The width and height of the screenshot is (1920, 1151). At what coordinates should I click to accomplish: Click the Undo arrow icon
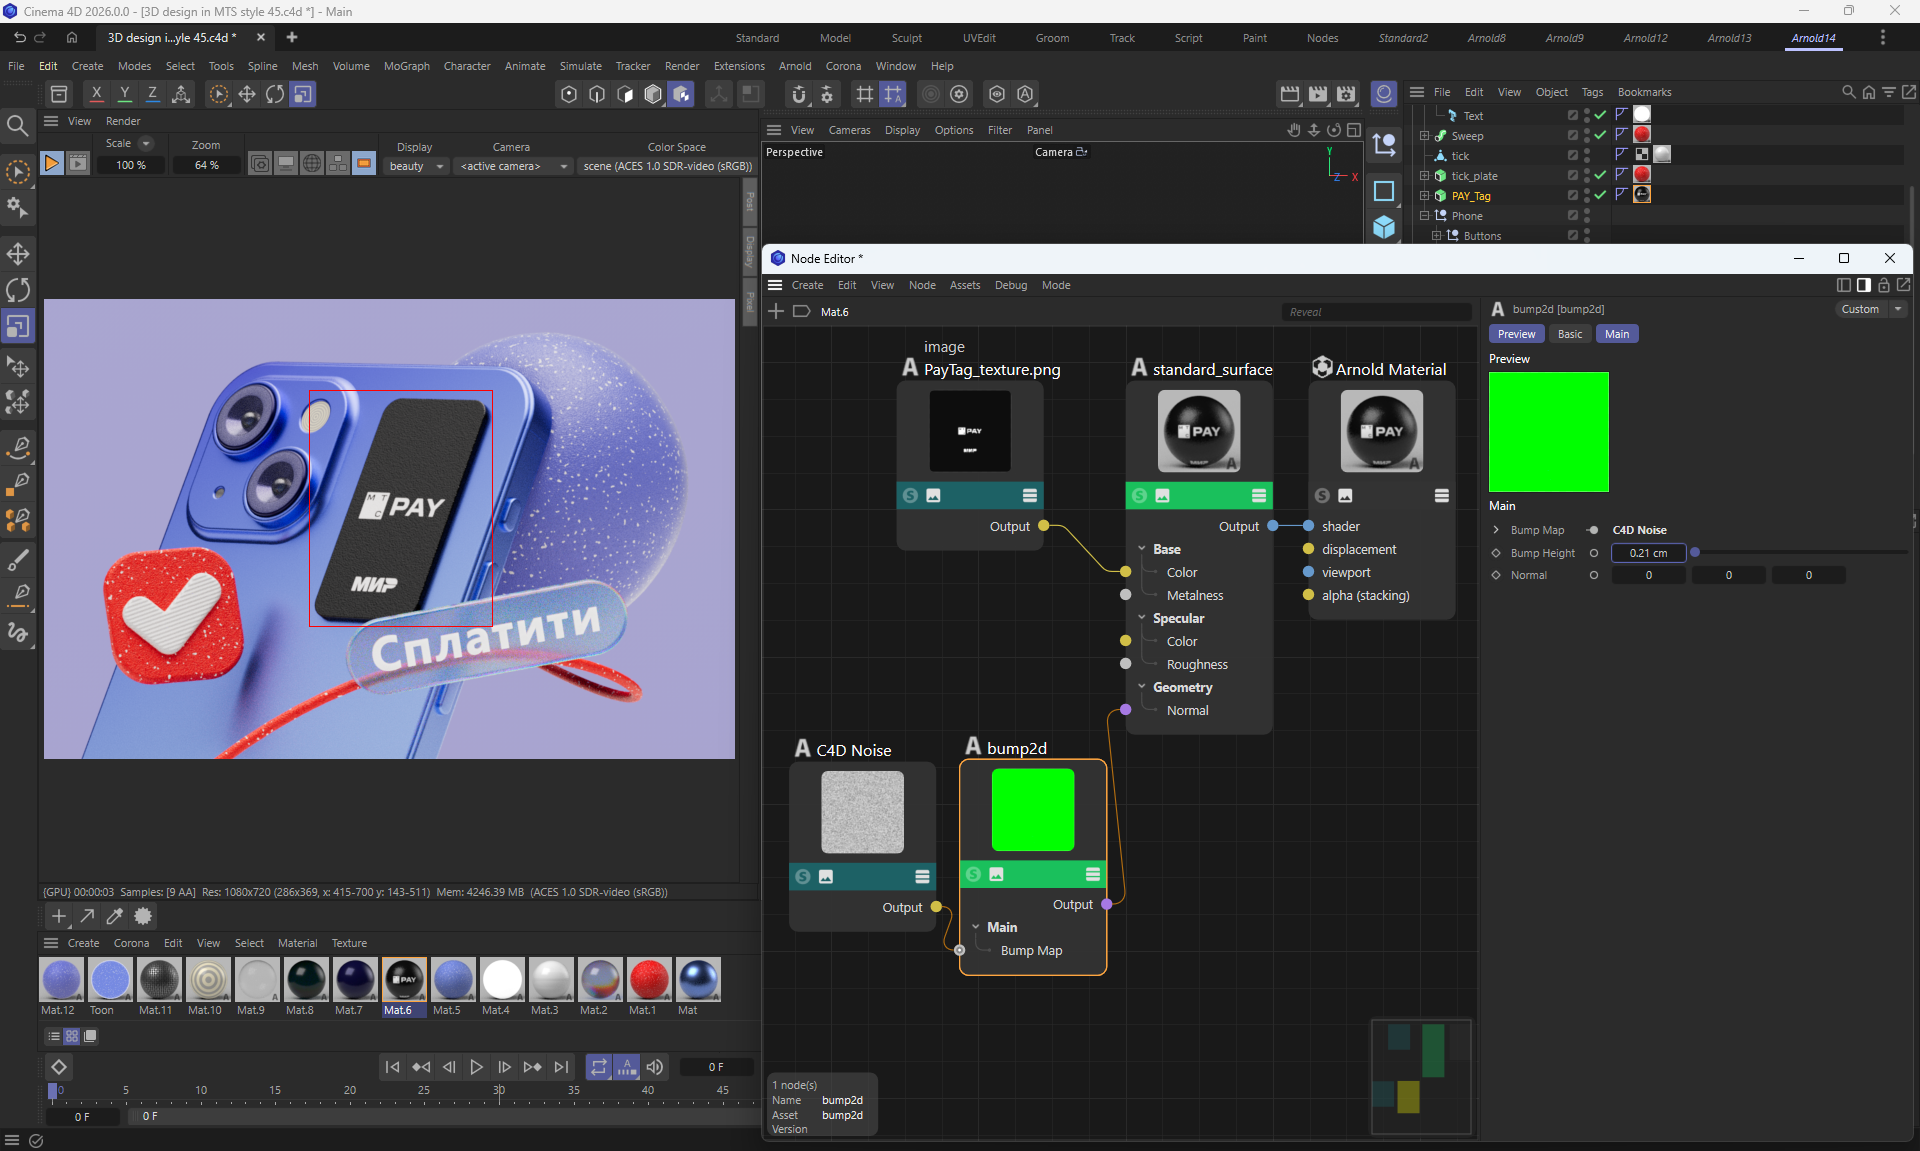pyautogui.click(x=19, y=37)
